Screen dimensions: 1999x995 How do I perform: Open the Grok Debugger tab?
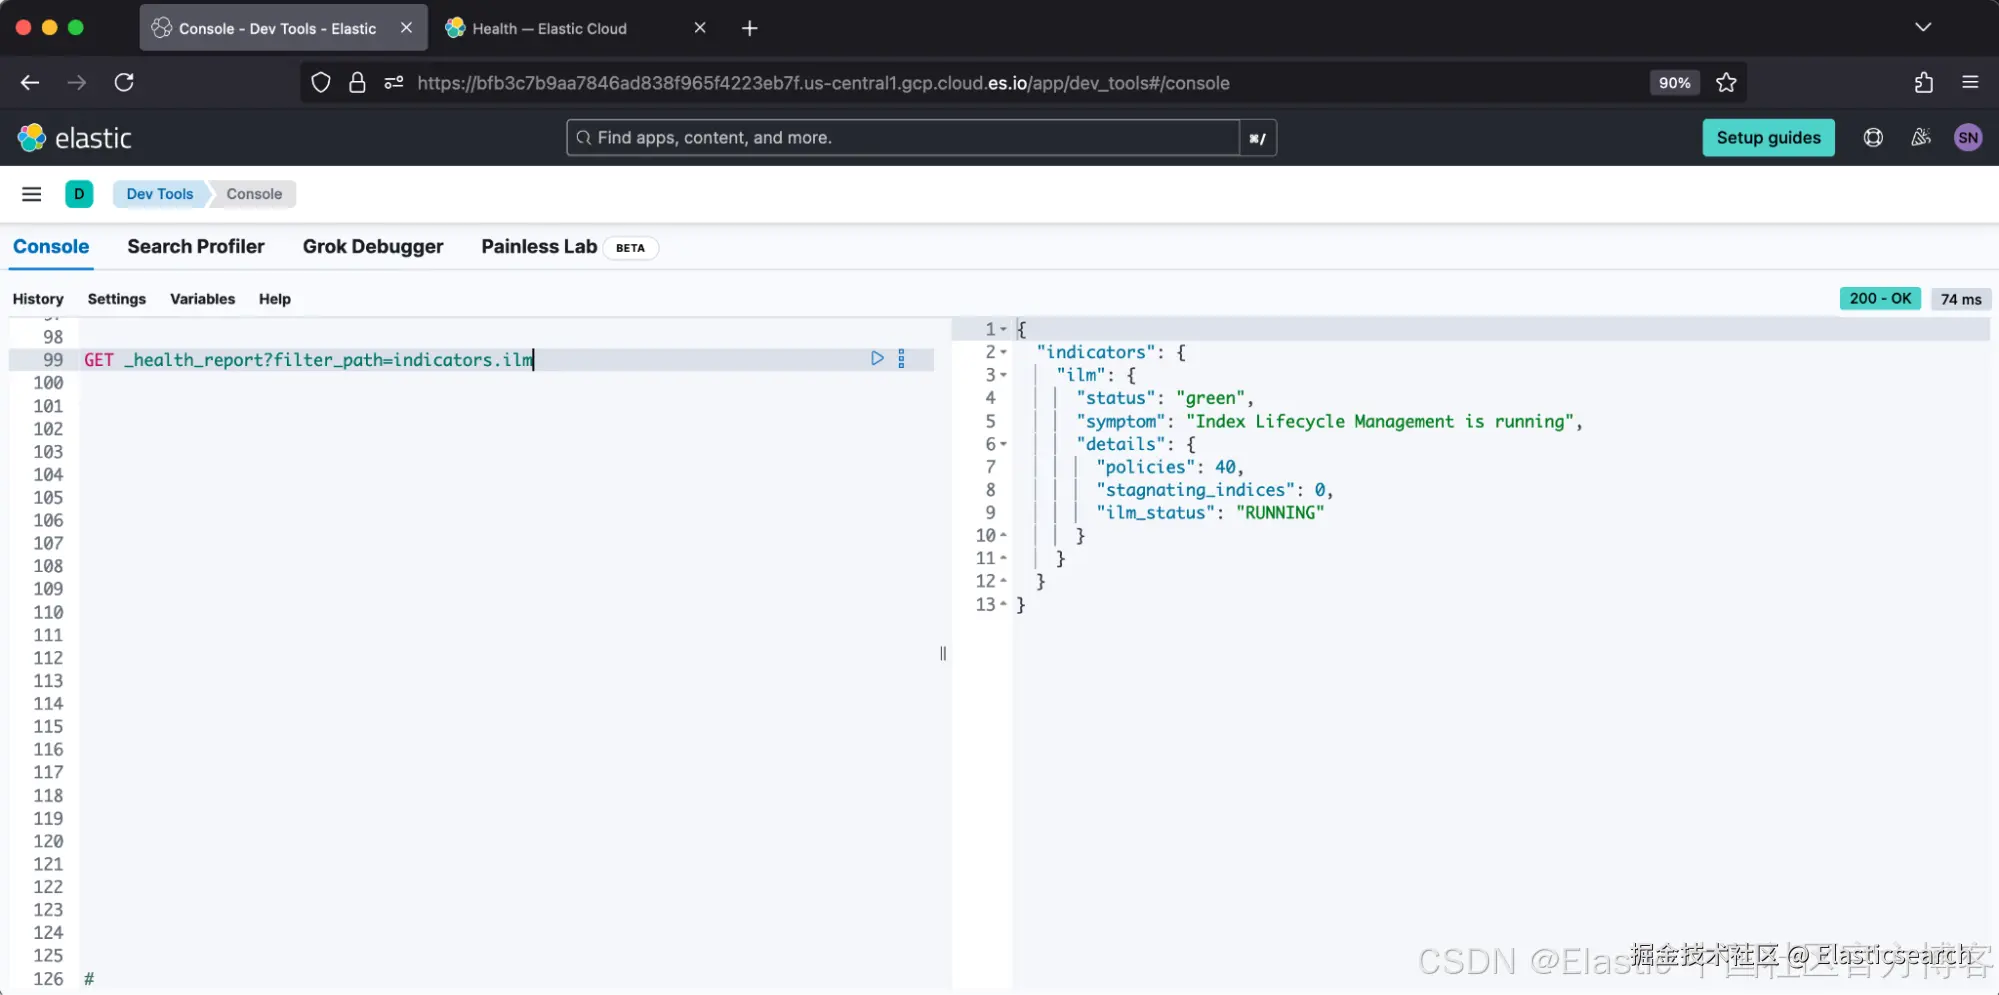(373, 247)
